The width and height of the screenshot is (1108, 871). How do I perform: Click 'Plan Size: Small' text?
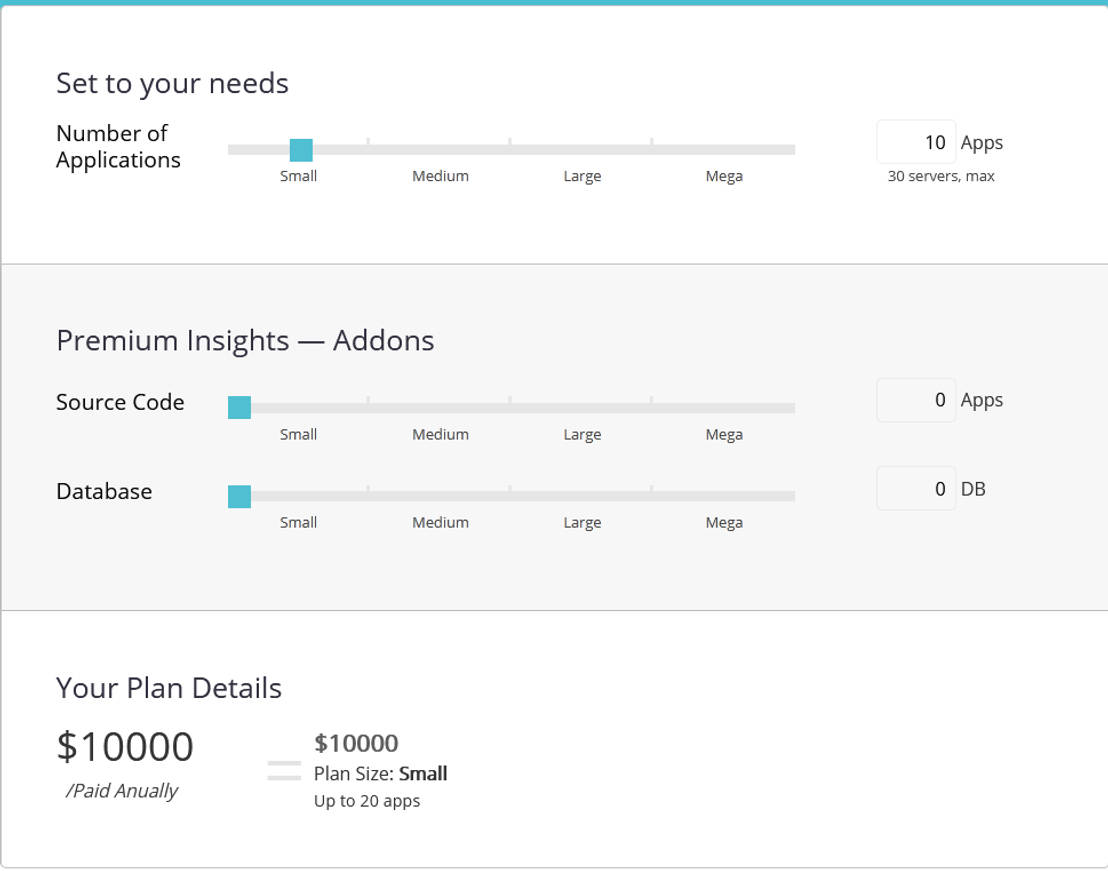point(380,774)
